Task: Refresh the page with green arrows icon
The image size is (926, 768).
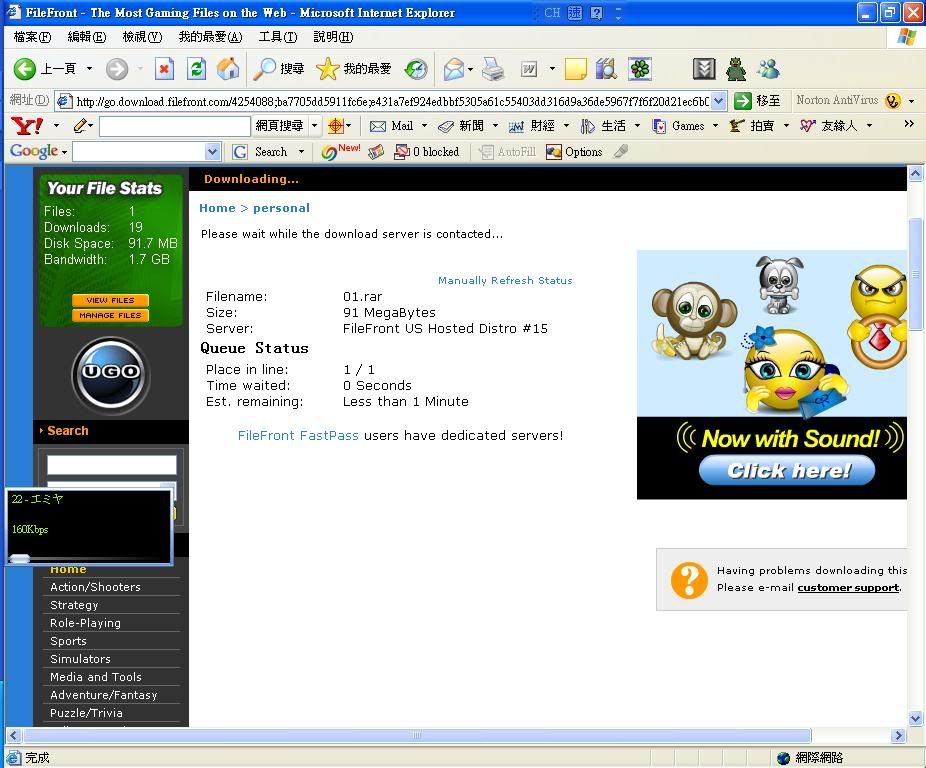Action: point(196,69)
